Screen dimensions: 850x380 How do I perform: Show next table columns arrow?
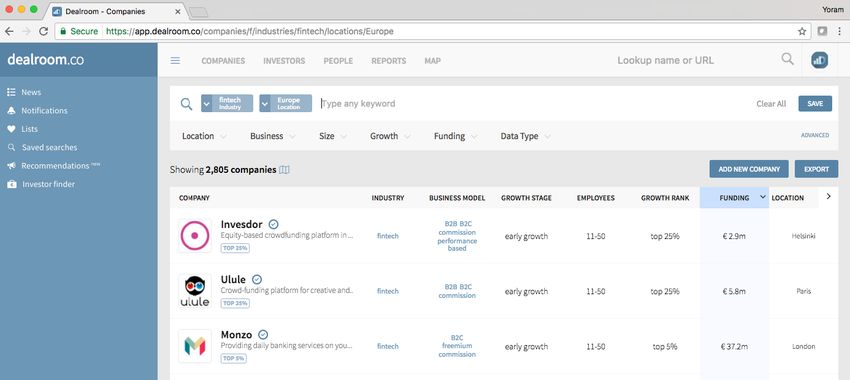[x=828, y=197]
